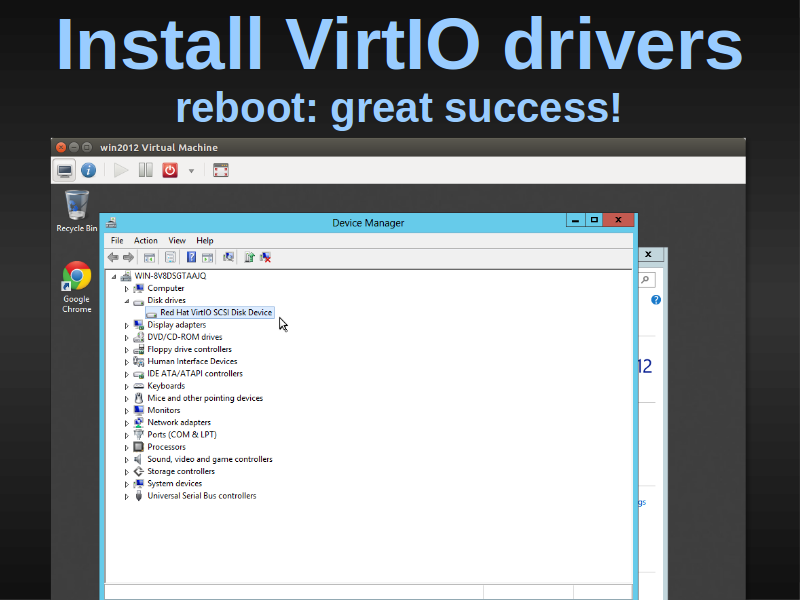
Task: Switch VM console to fullscreen
Action: (221, 170)
